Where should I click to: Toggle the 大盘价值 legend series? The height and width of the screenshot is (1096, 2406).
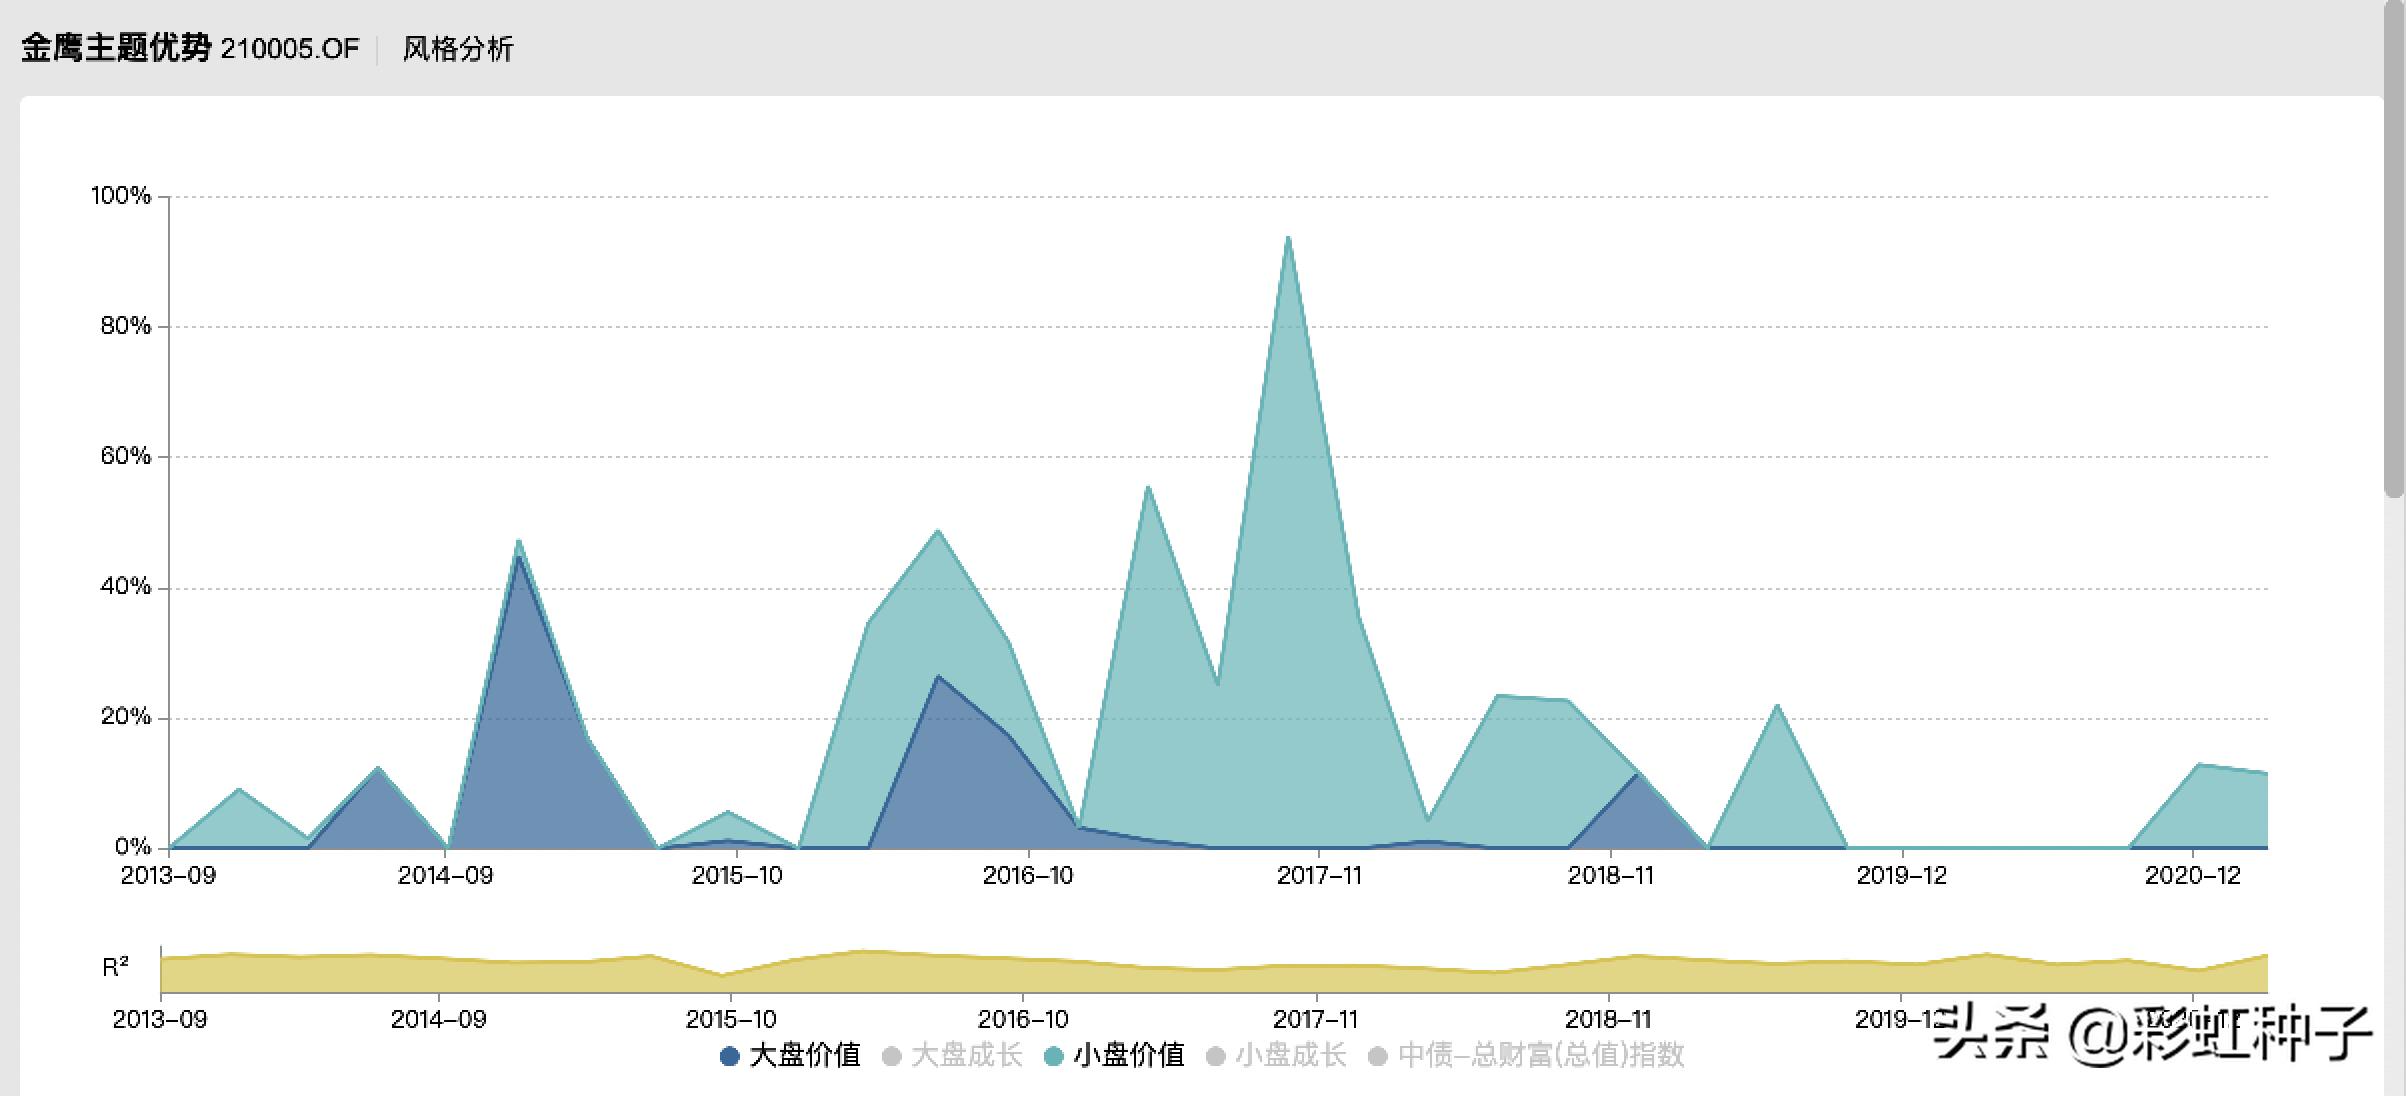tap(804, 1055)
